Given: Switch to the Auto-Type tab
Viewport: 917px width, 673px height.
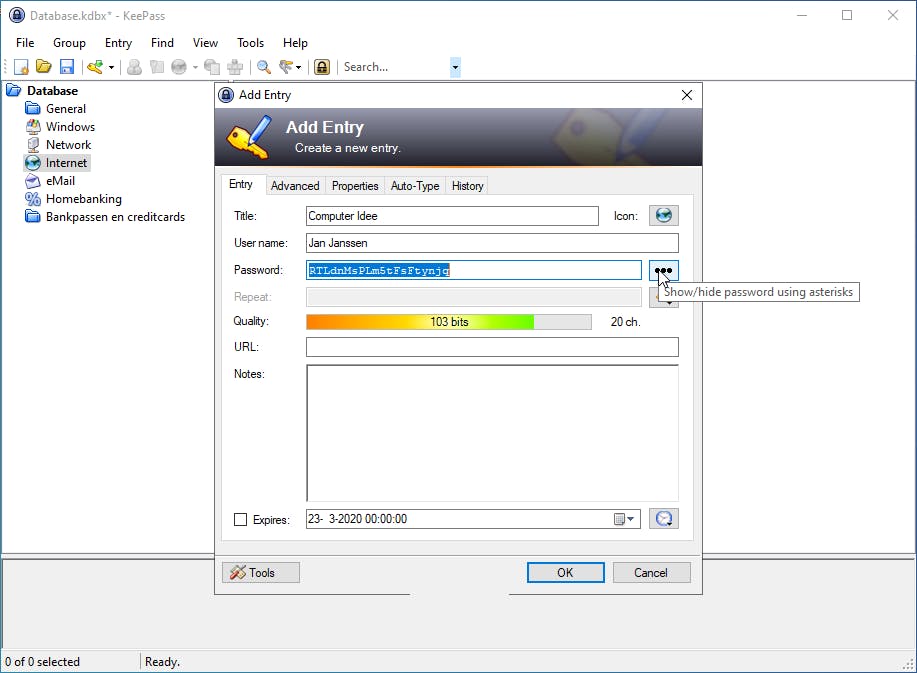Looking at the screenshot, I should (x=415, y=186).
